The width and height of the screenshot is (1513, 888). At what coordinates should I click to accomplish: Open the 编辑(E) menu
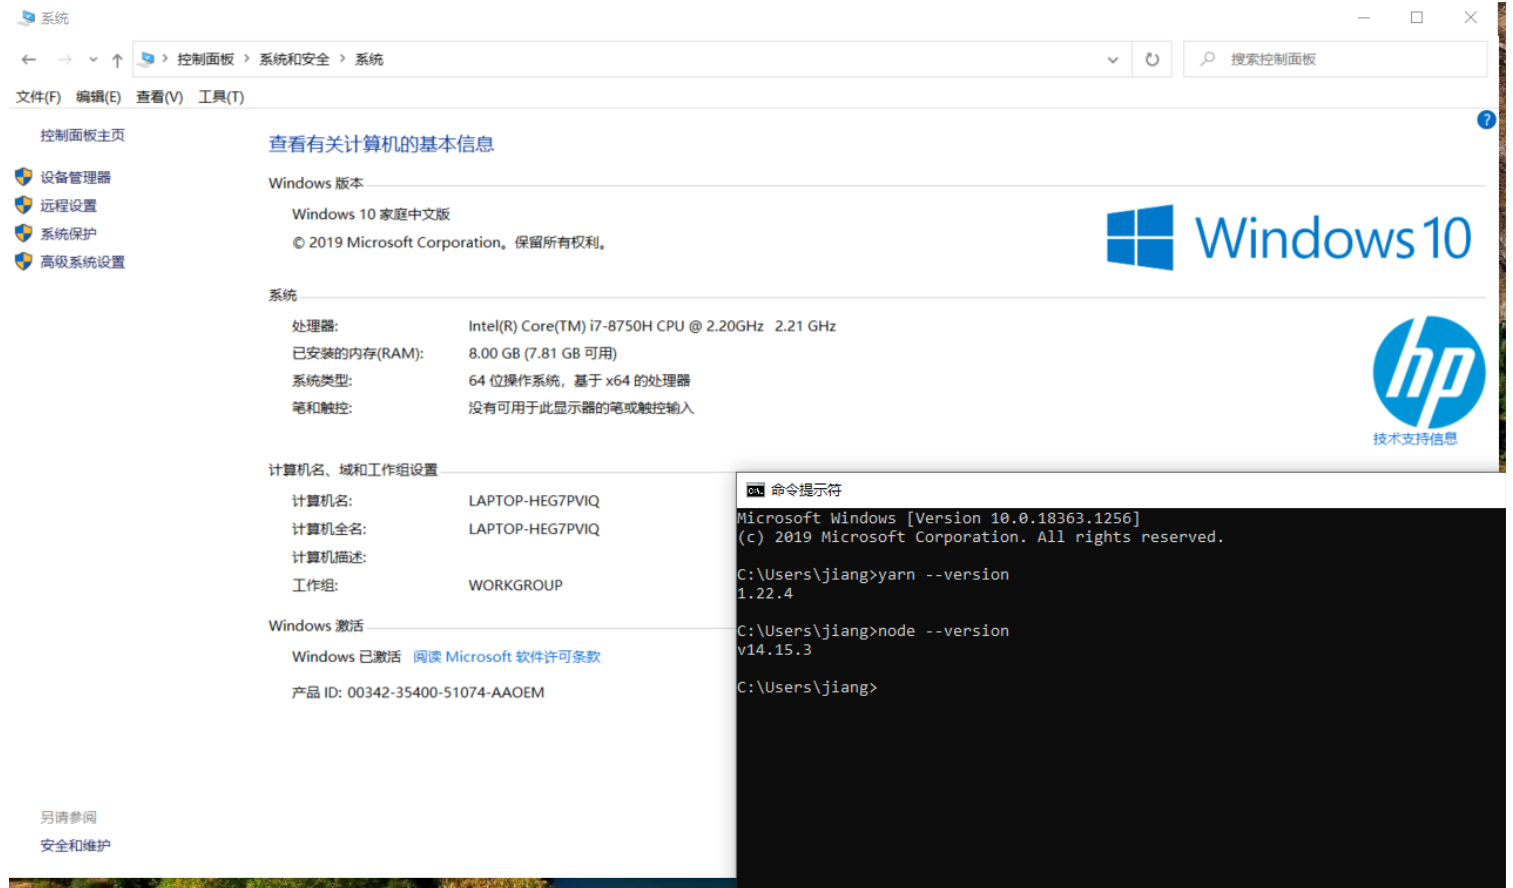point(98,97)
